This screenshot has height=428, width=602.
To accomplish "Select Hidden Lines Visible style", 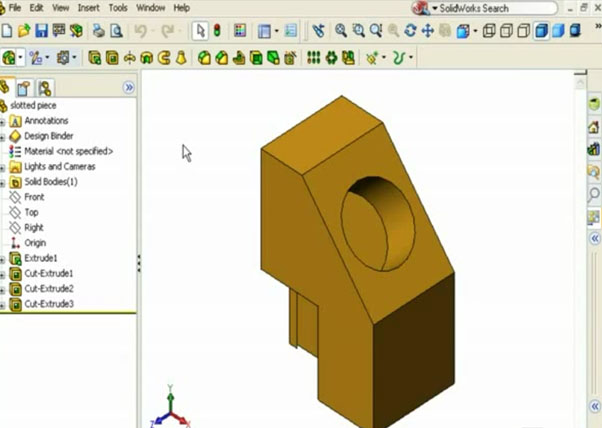I will (x=506, y=31).
